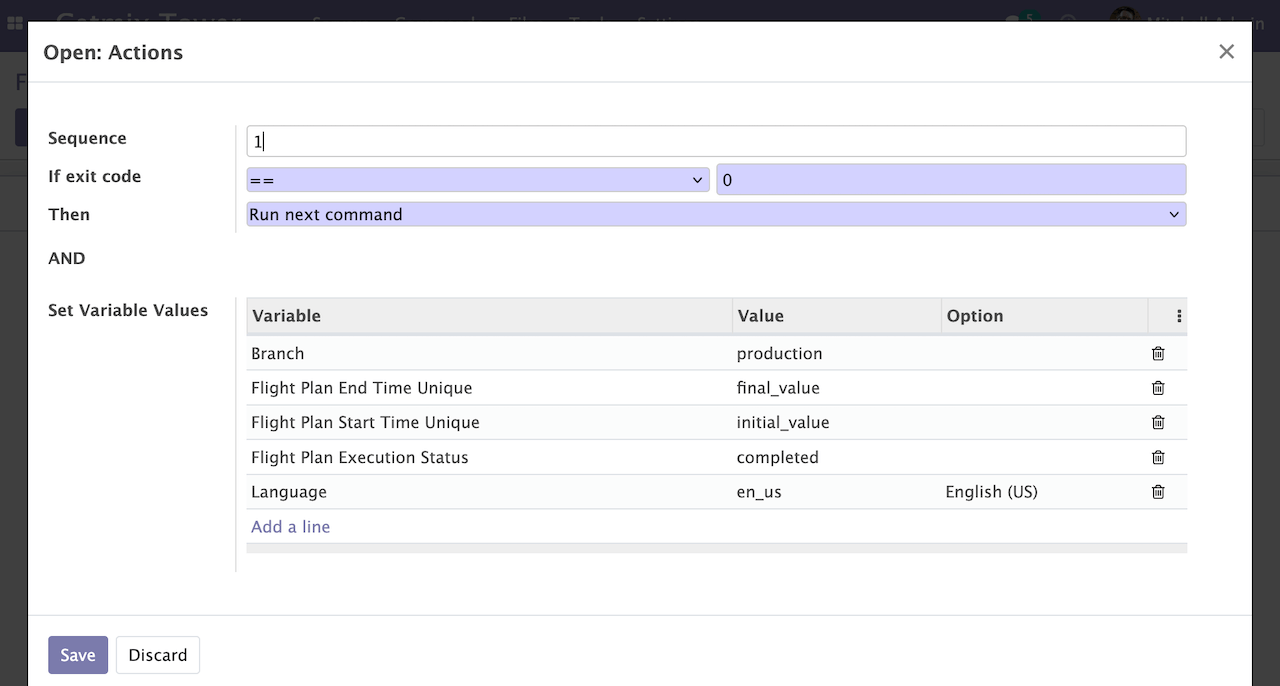Image resolution: width=1280 pixels, height=686 pixels.
Task: Delete the Flight Plan Start Time Unique row
Action: coord(1158,422)
